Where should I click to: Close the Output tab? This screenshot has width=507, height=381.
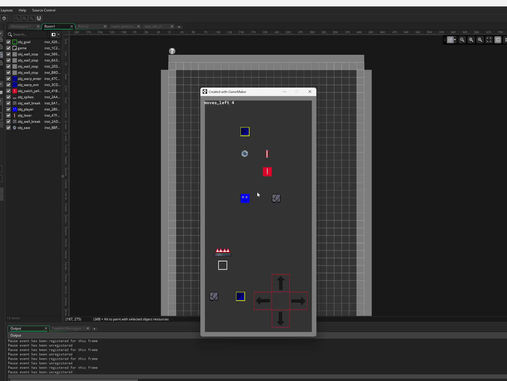coord(46,329)
